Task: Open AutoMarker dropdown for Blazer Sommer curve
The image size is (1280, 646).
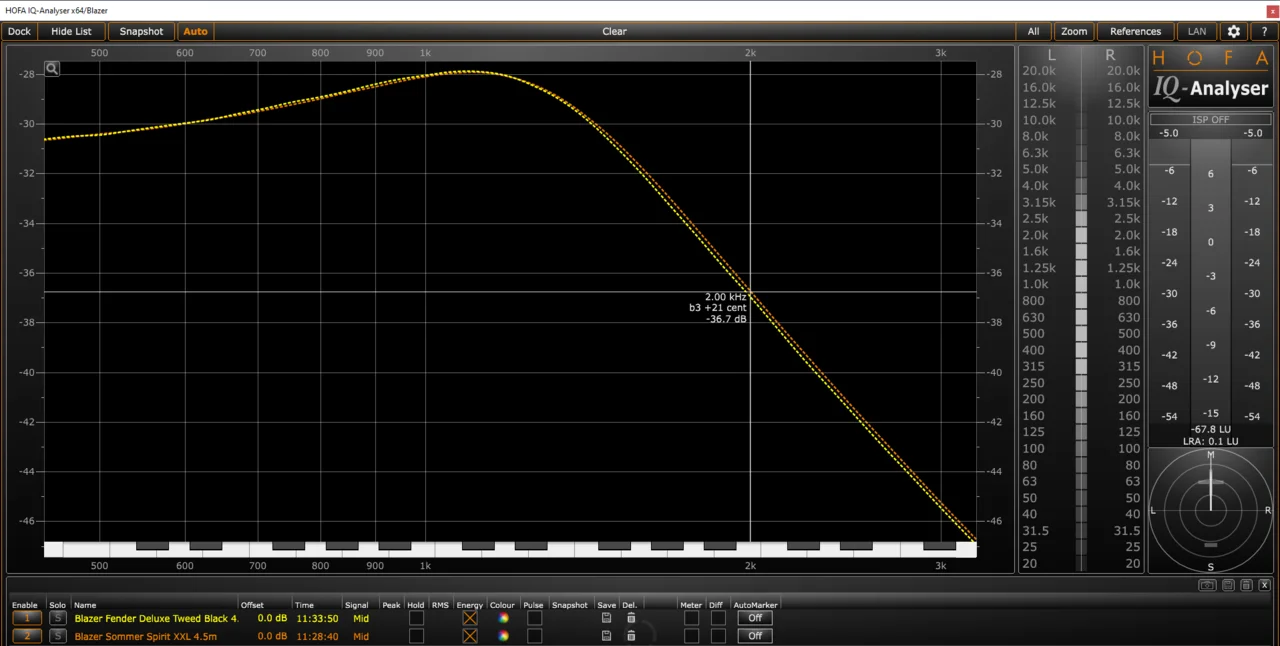Action: pyautogui.click(x=755, y=636)
